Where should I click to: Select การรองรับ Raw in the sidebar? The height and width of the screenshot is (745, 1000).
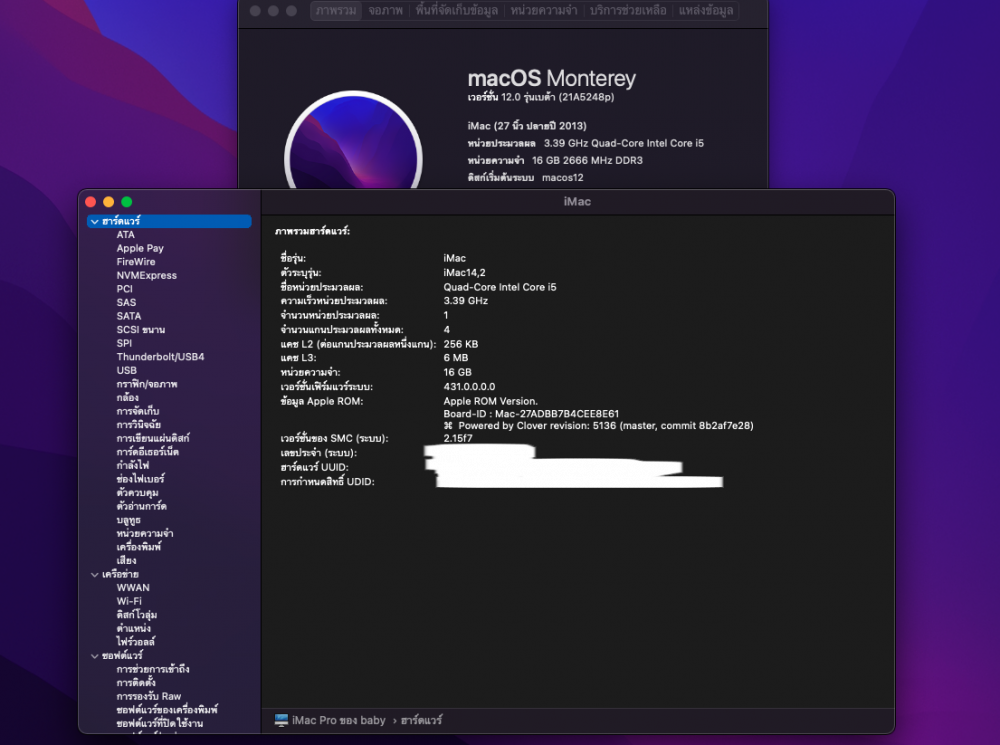point(149,697)
